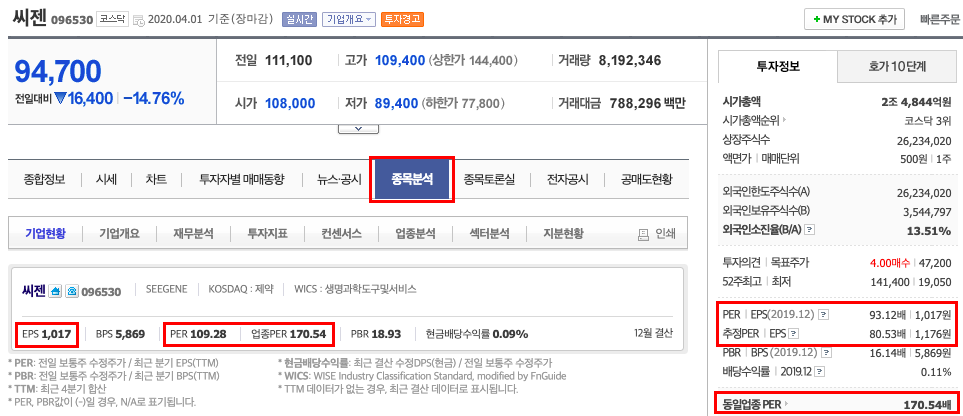The height and width of the screenshot is (416, 963).
Task: Open help icon for 외국인소진율(B/A)
Action: pyautogui.click(x=810, y=231)
